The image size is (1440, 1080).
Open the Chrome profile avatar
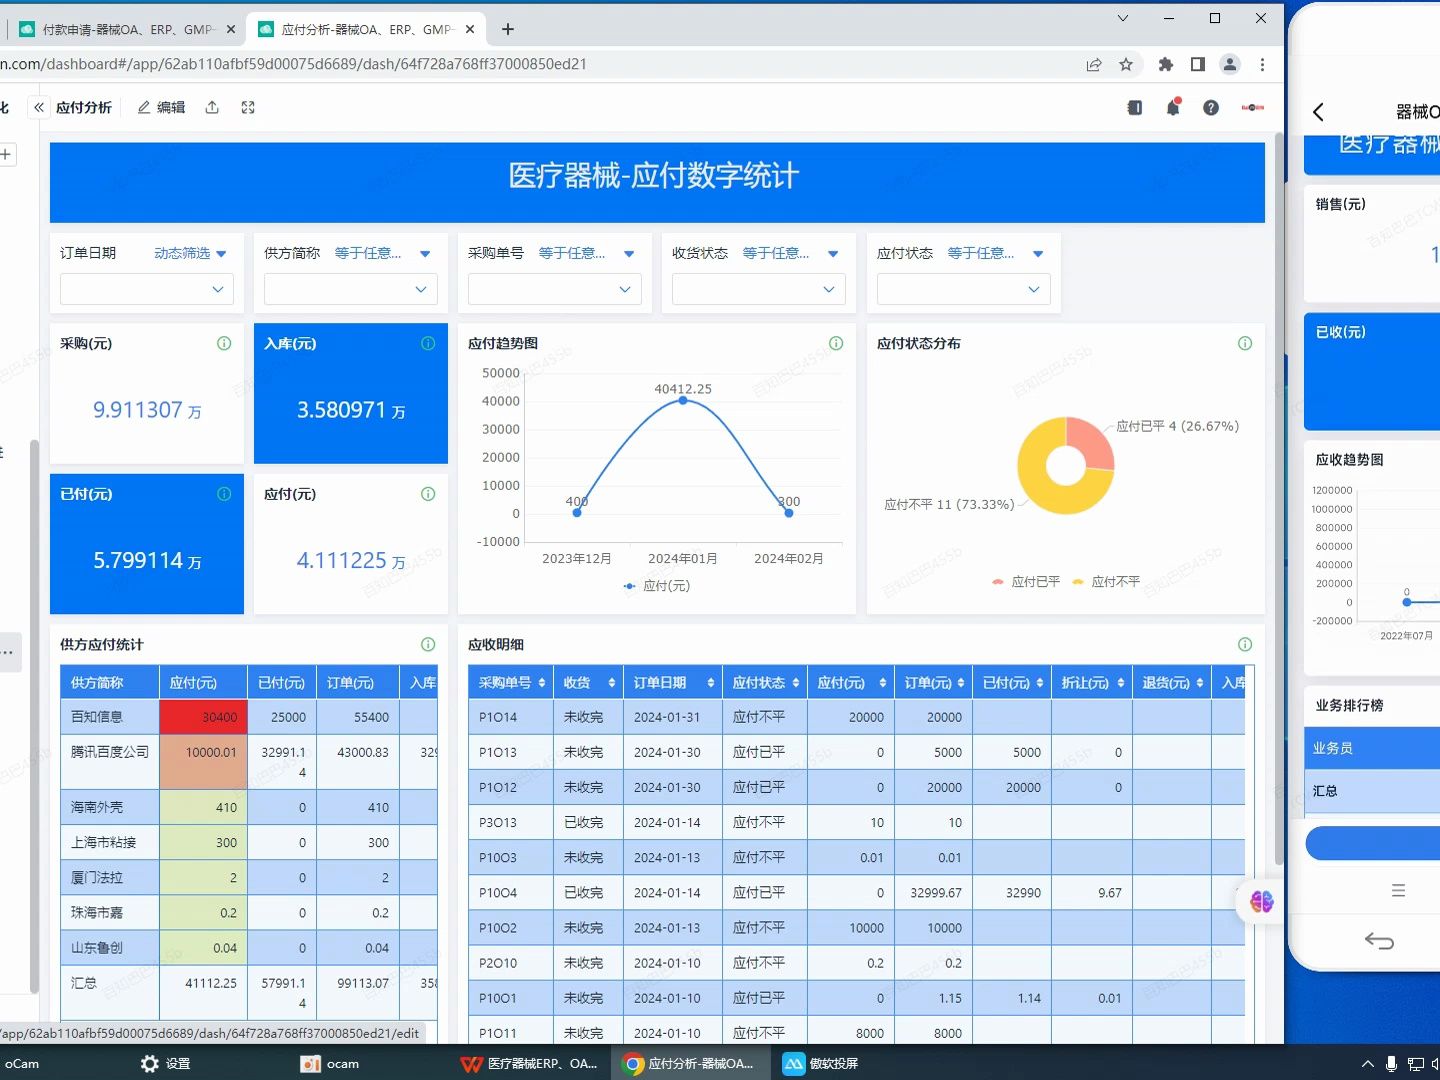1230,64
